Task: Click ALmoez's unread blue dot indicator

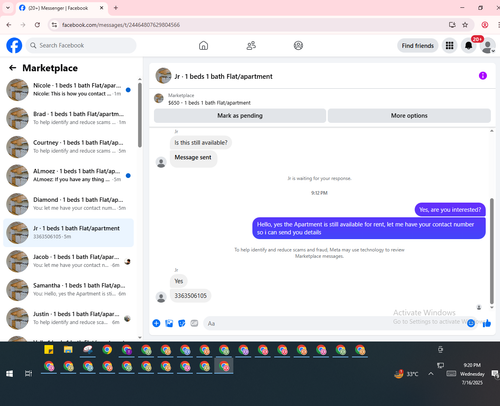Action: (x=128, y=176)
